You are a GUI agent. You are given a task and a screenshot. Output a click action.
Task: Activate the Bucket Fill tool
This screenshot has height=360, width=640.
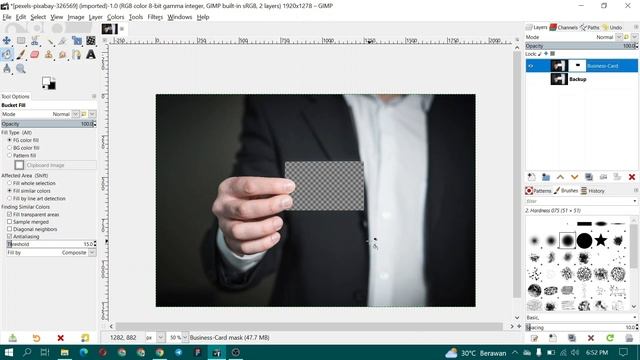[x=7, y=54]
